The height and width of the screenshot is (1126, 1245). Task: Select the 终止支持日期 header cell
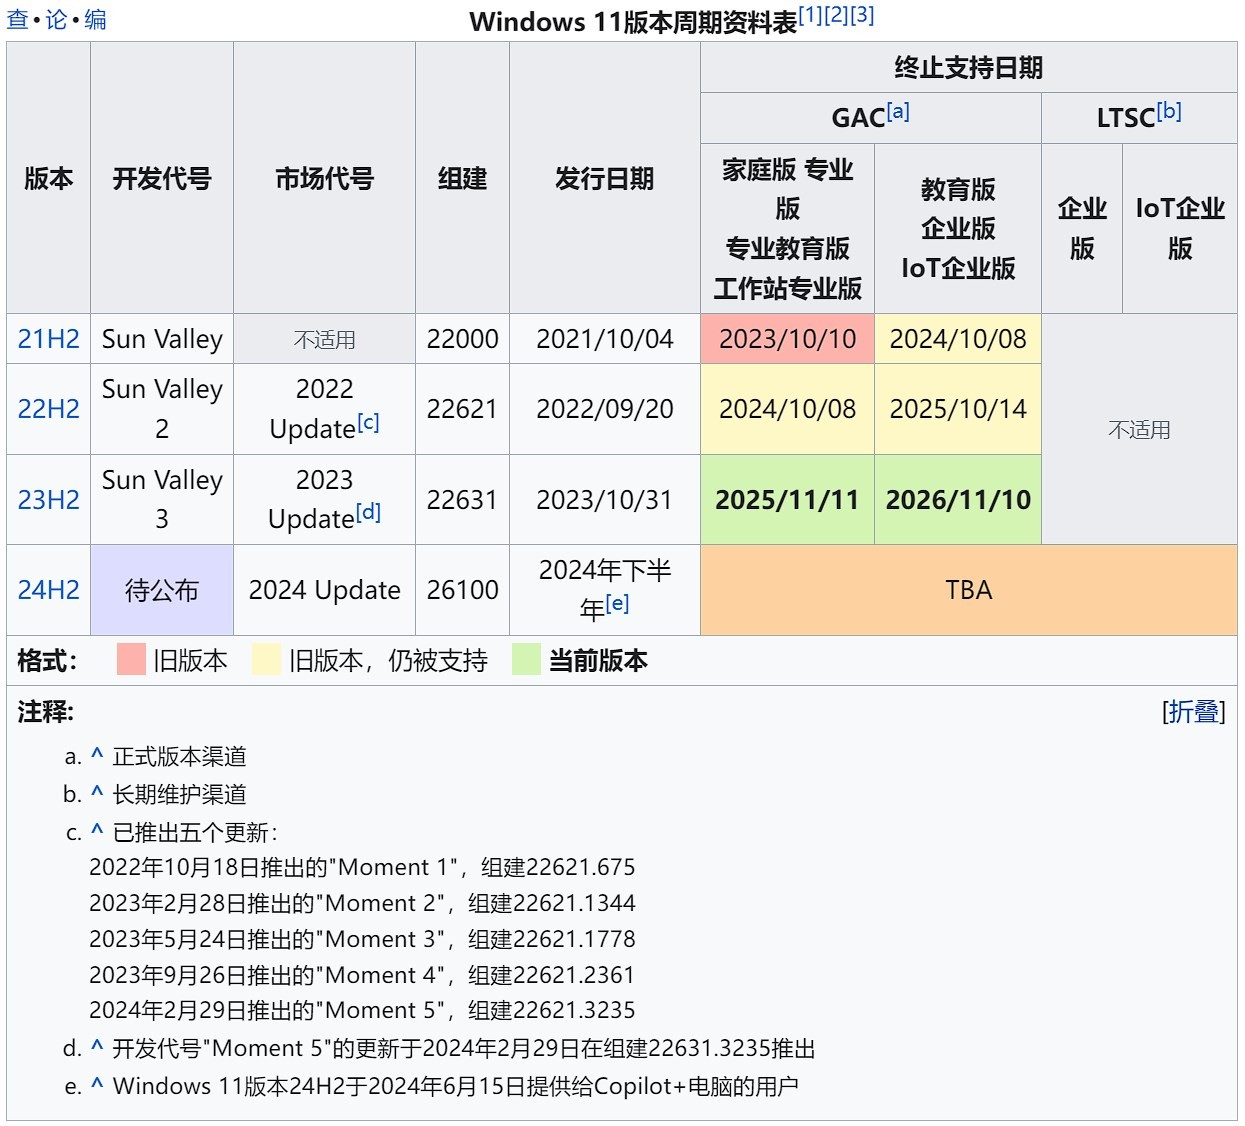(968, 67)
